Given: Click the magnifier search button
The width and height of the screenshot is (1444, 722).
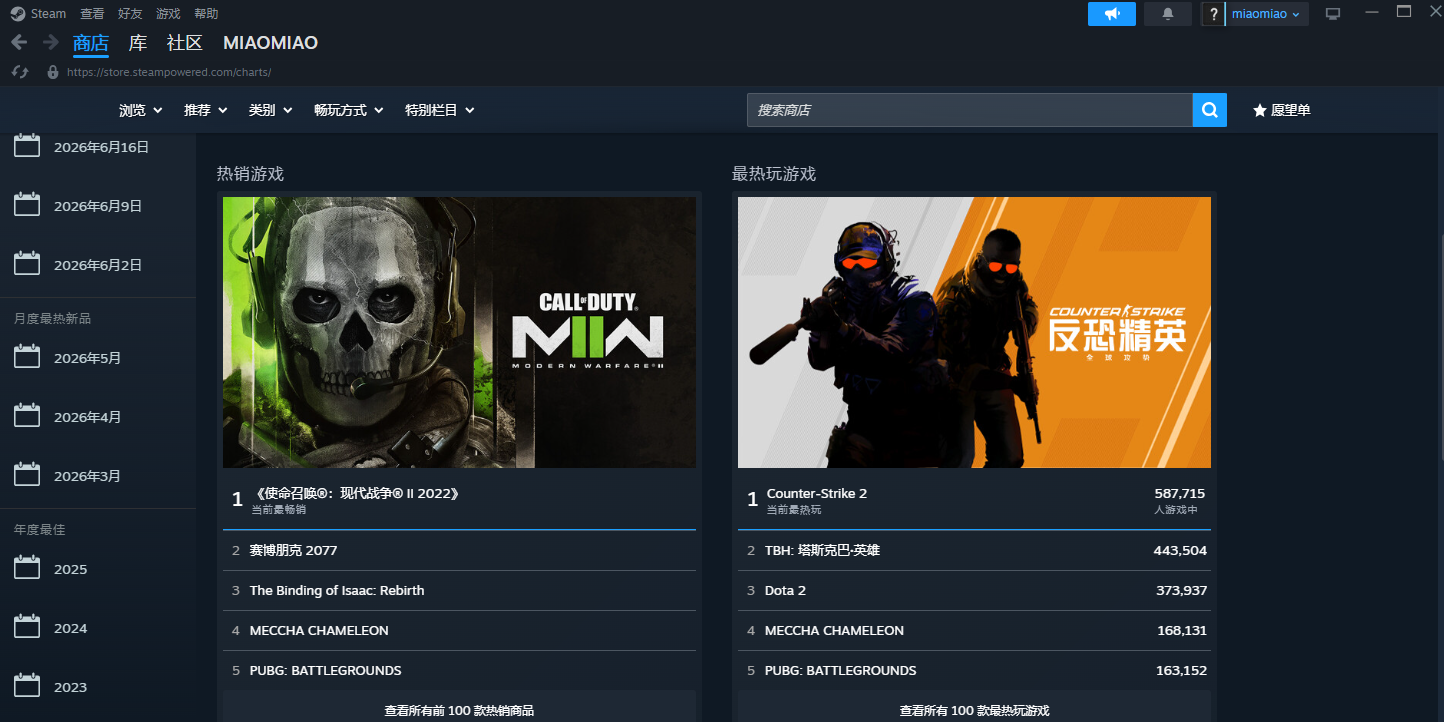Looking at the screenshot, I should pos(1209,110).
